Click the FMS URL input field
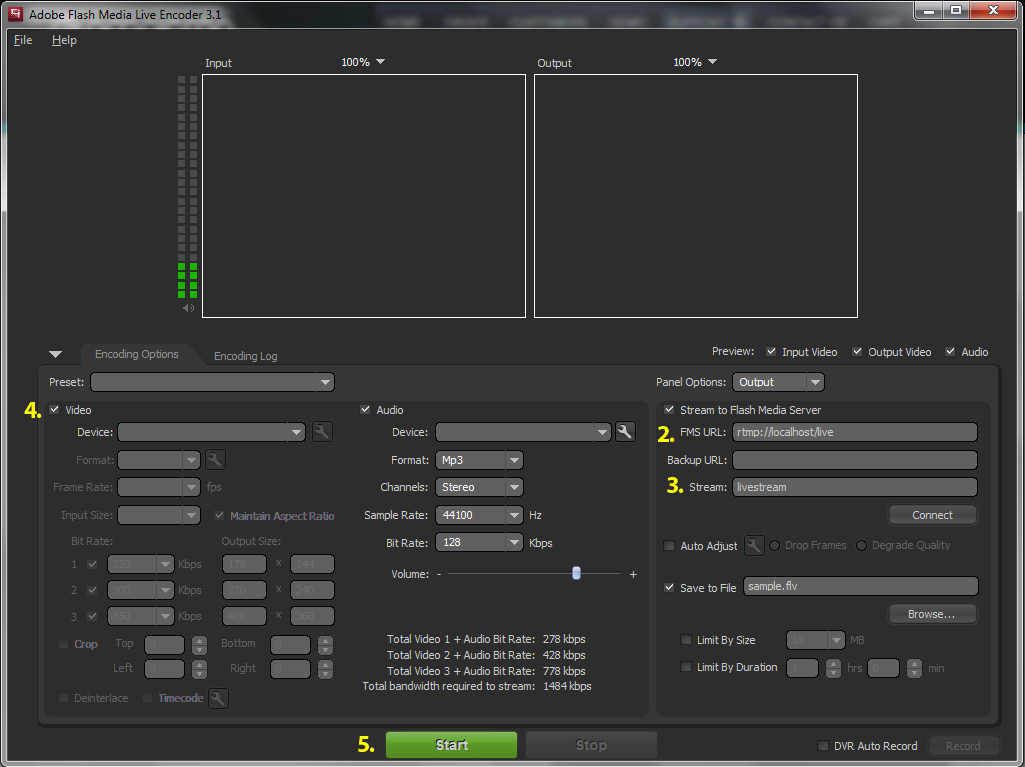 (854, 432)
